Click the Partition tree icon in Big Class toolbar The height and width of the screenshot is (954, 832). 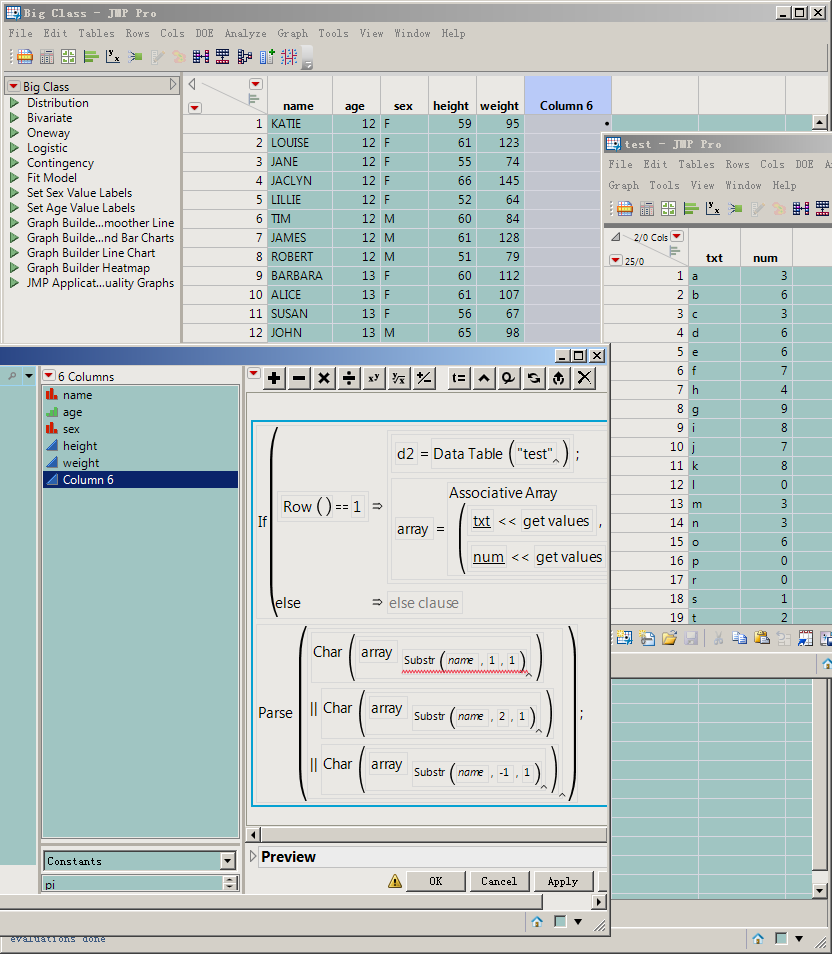[245, 57]
